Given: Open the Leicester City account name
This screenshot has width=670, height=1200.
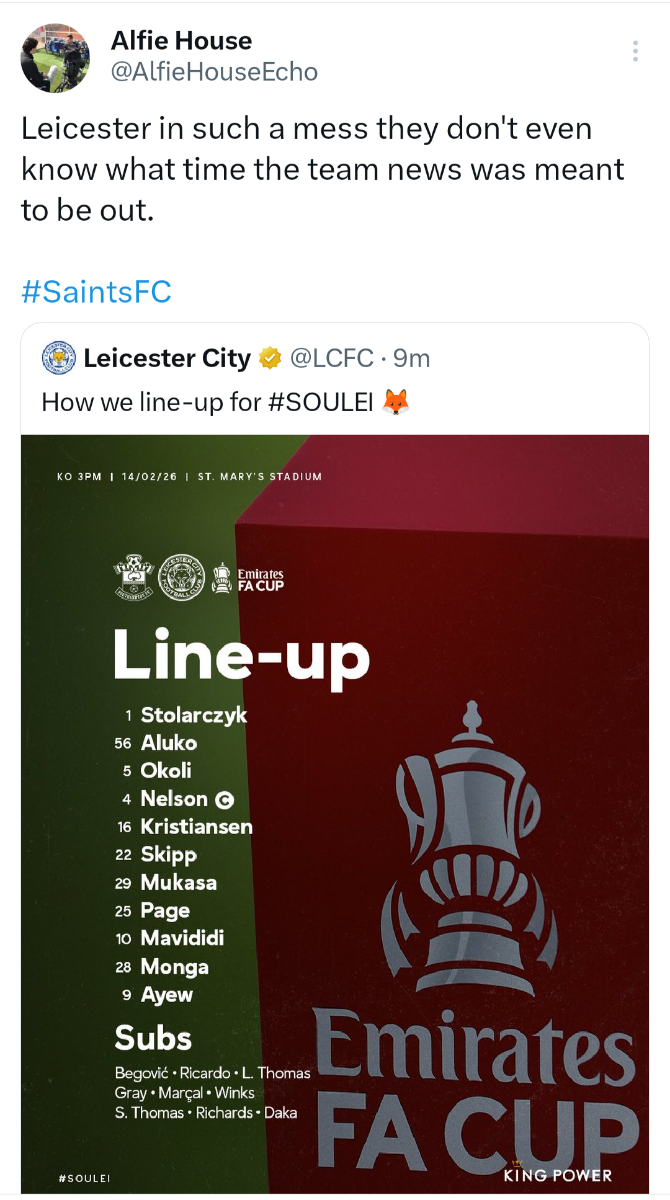Looking at the screenshot, I should (x=167, y=358).
